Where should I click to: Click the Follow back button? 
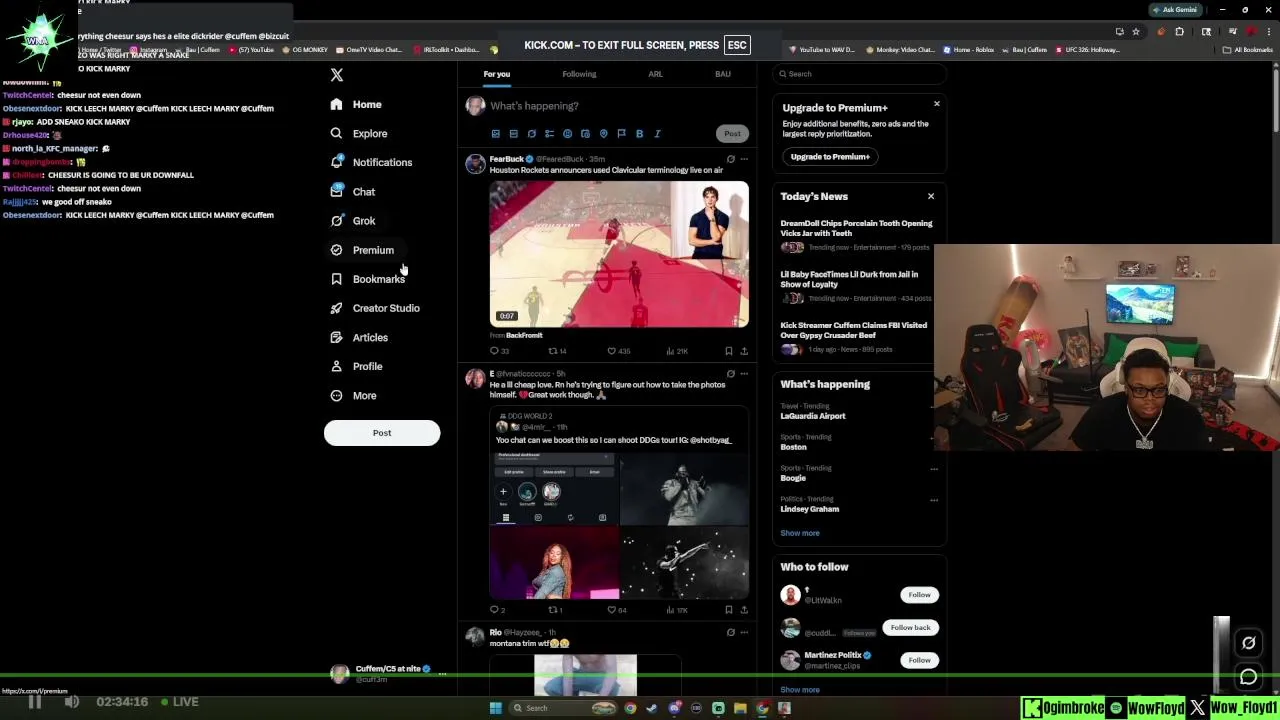[910, 627]
